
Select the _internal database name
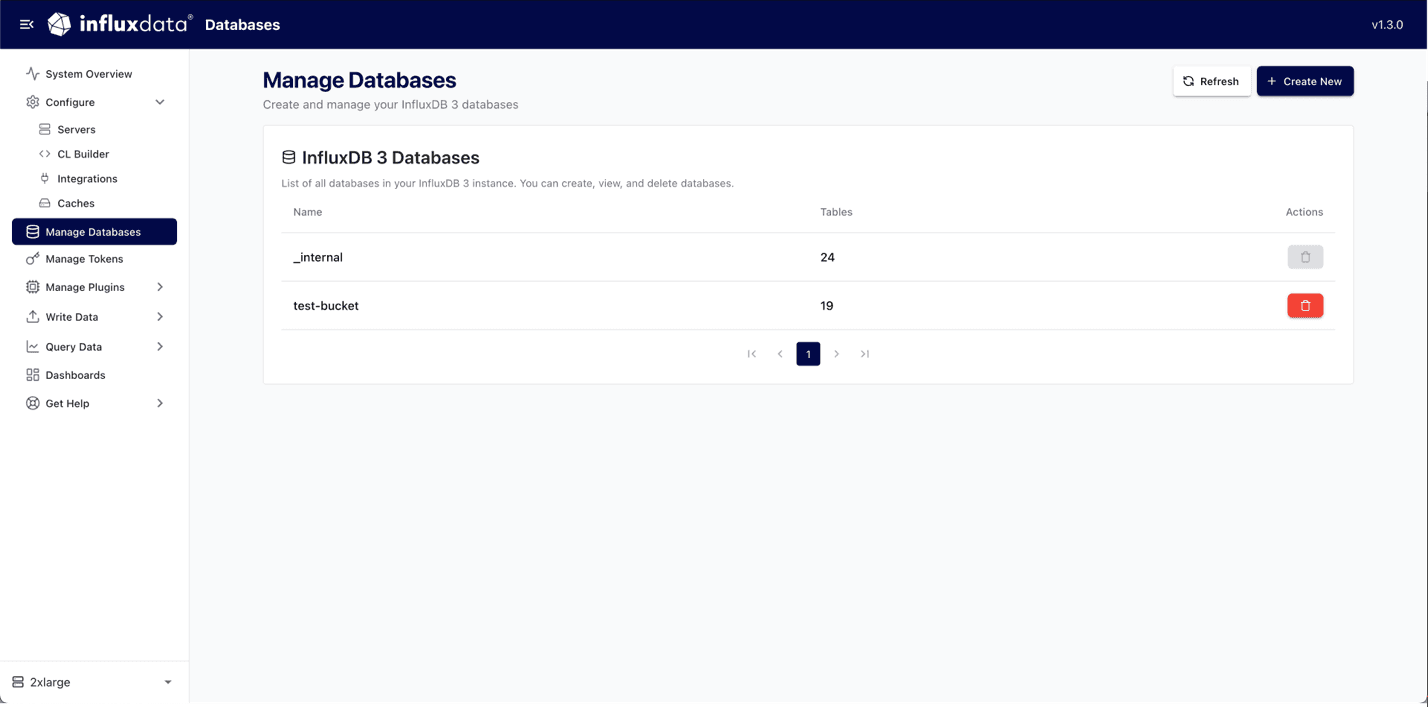318,257
